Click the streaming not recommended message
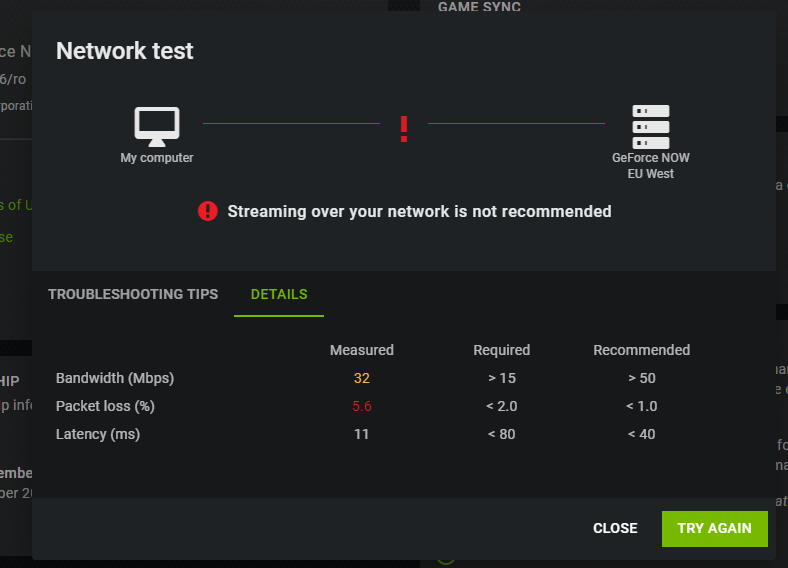 point(419,211)
